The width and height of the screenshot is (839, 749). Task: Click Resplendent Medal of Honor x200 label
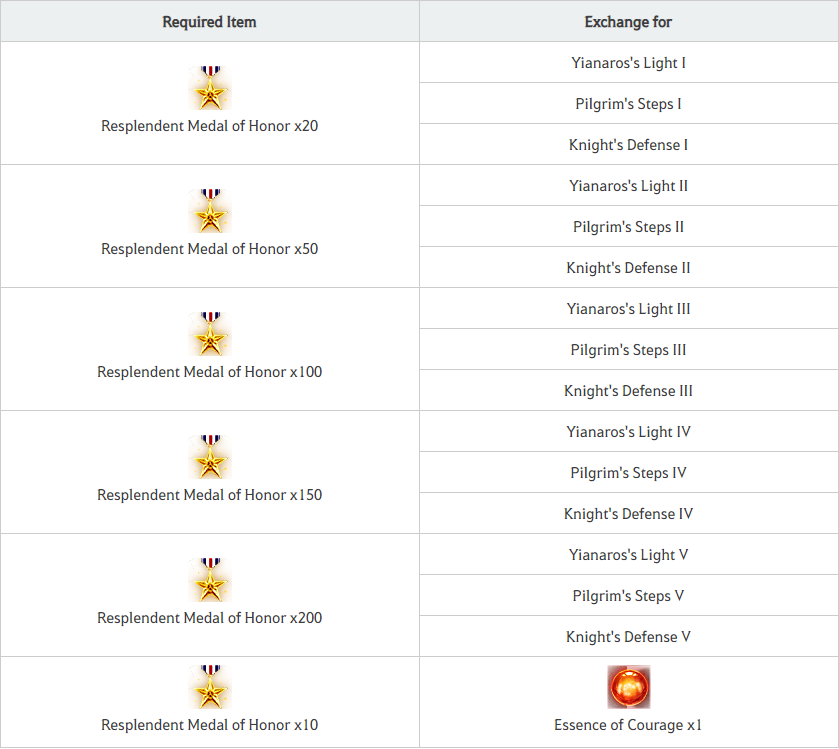coord(210,618)
